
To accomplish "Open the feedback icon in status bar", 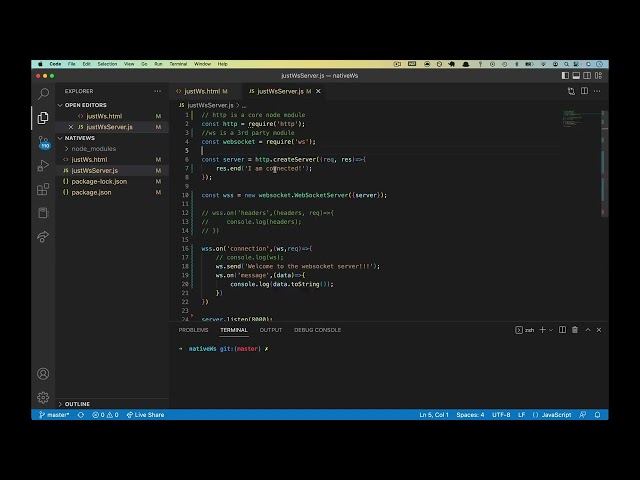I will (583, 415).
